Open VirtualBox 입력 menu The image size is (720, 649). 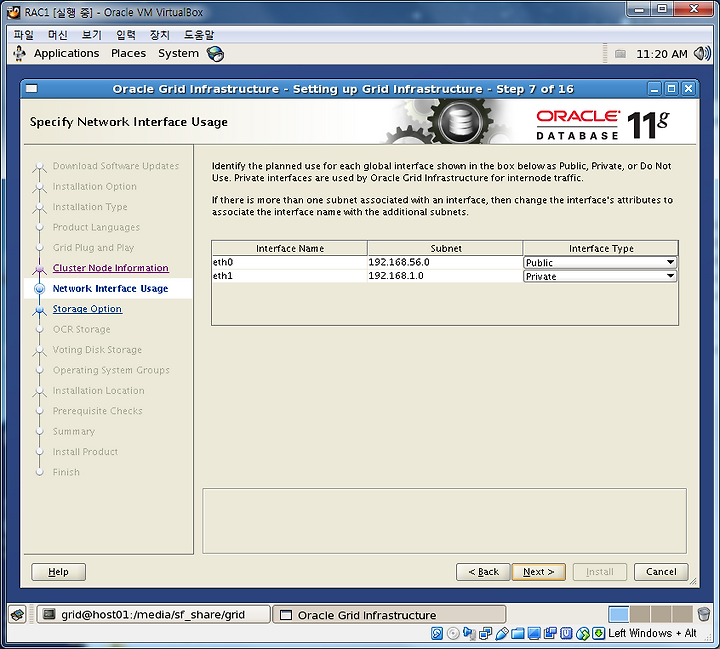125,35
